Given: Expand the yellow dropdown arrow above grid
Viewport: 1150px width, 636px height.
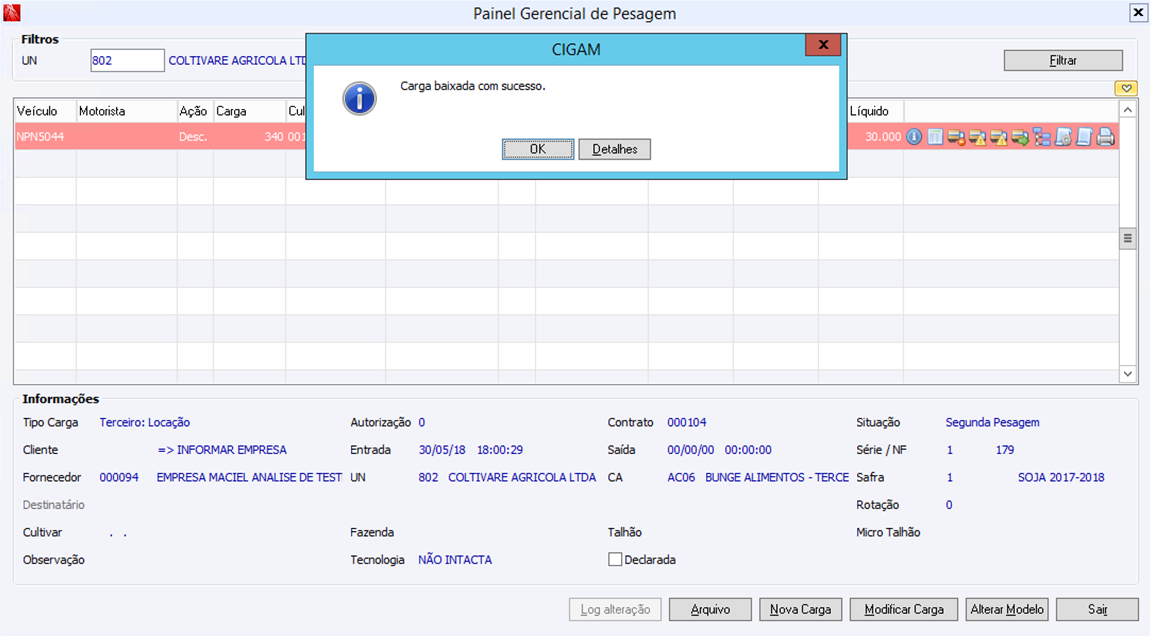Looking at the screenshot, I should pos(1126,88).
